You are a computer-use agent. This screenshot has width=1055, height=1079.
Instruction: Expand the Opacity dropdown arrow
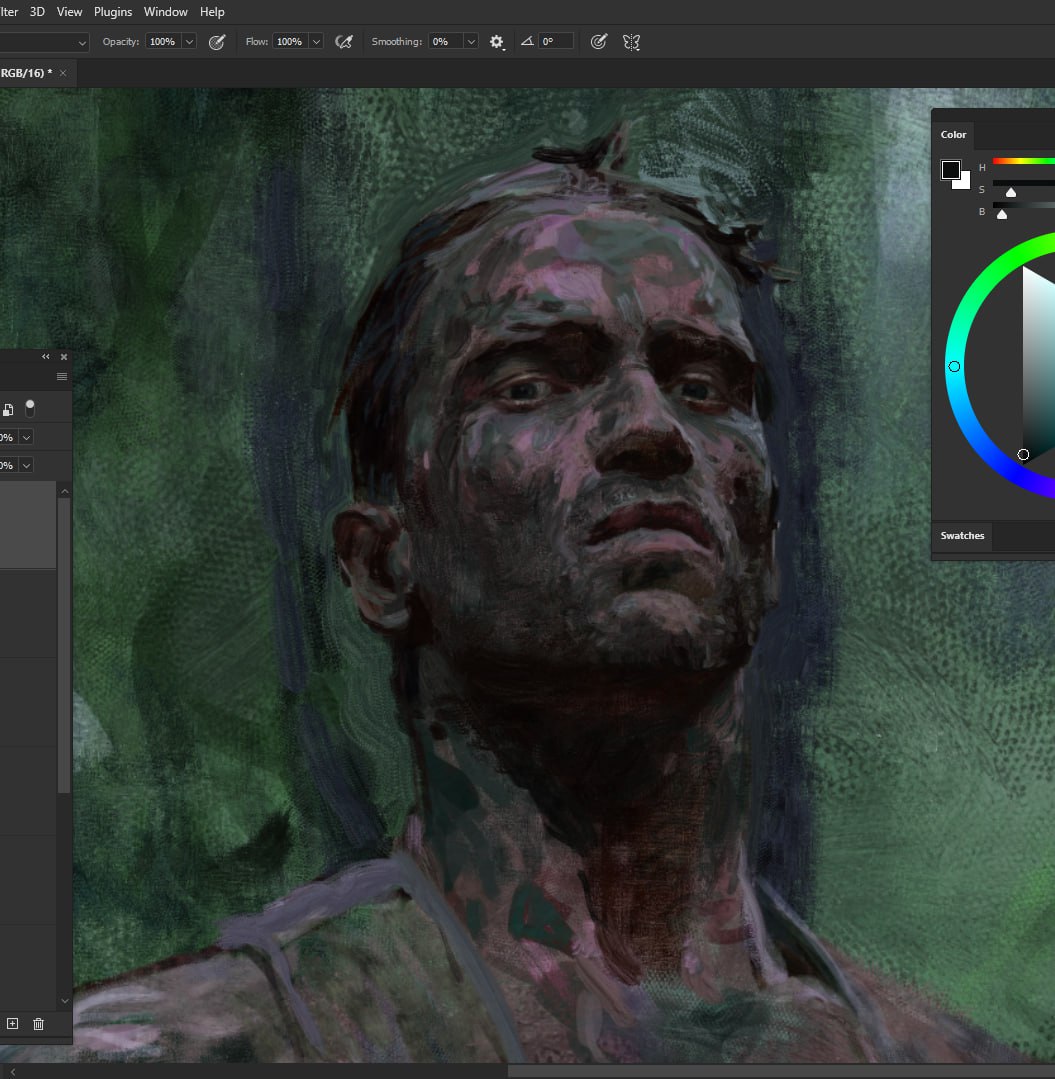188,42
